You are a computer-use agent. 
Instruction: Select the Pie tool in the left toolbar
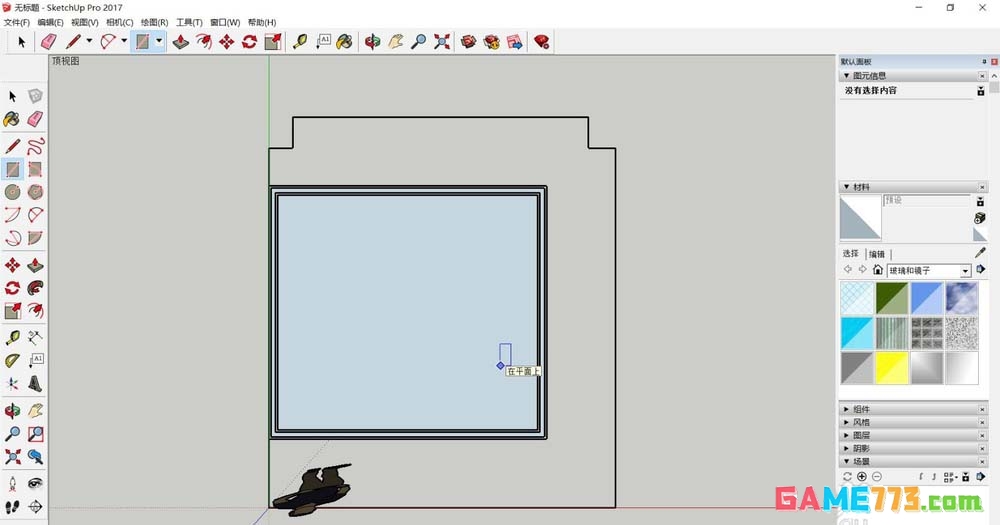pyautogui.click(x=36, y=238)
